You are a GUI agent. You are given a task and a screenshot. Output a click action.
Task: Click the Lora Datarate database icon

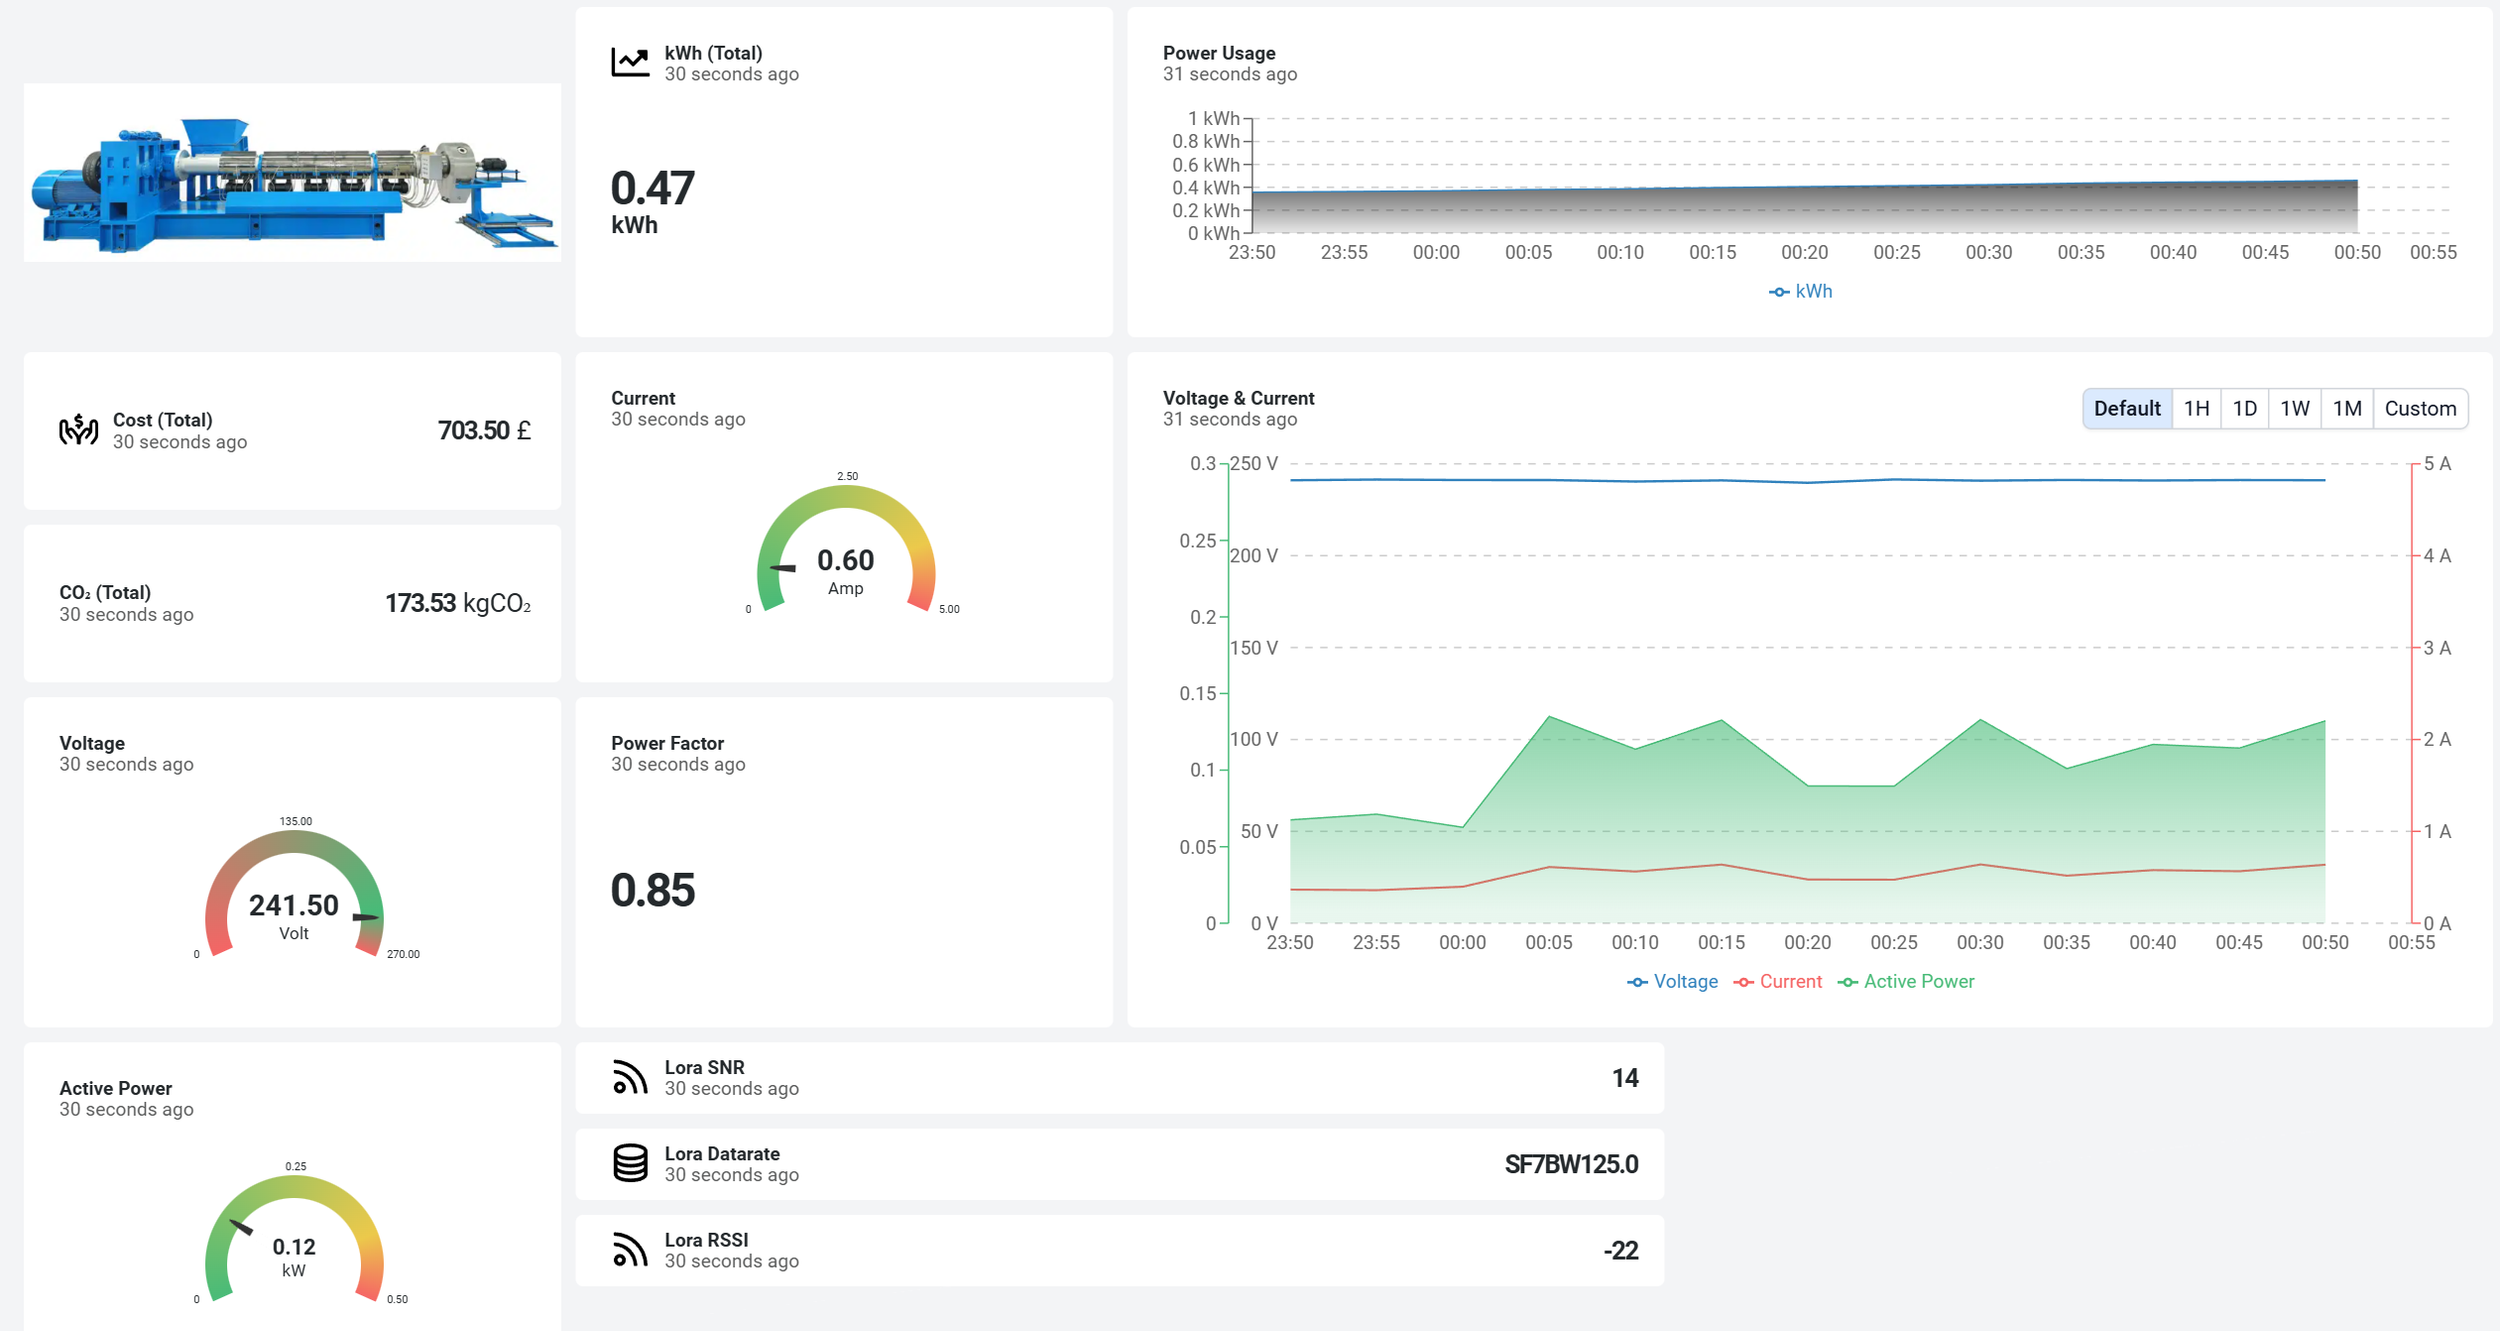[630, 1163]
